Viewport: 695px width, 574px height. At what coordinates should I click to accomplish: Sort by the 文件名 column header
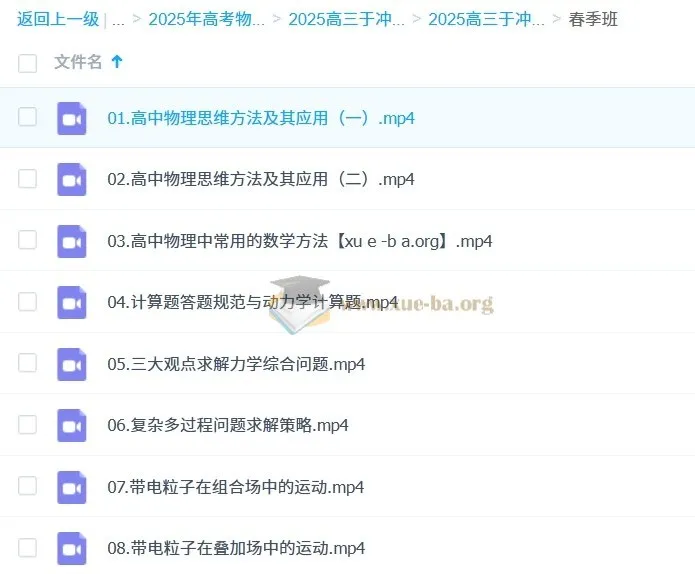click(78, 62)
